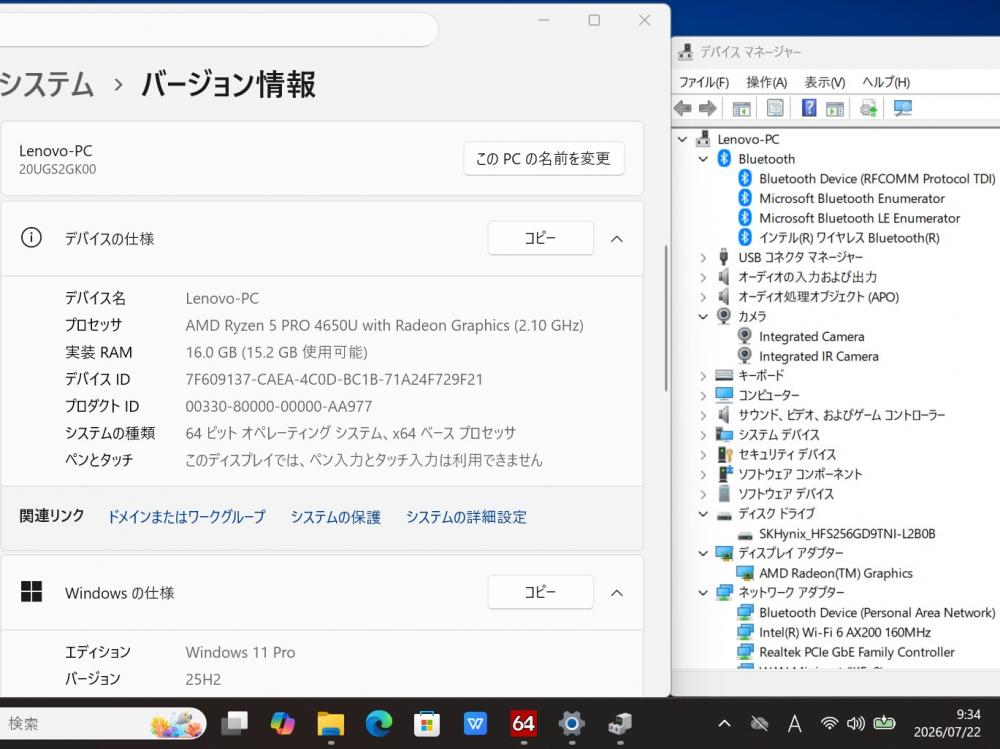Screen dimensions: 1000x749
Task: Copy Windows specifications with コピー button
Action: [541, 592]
